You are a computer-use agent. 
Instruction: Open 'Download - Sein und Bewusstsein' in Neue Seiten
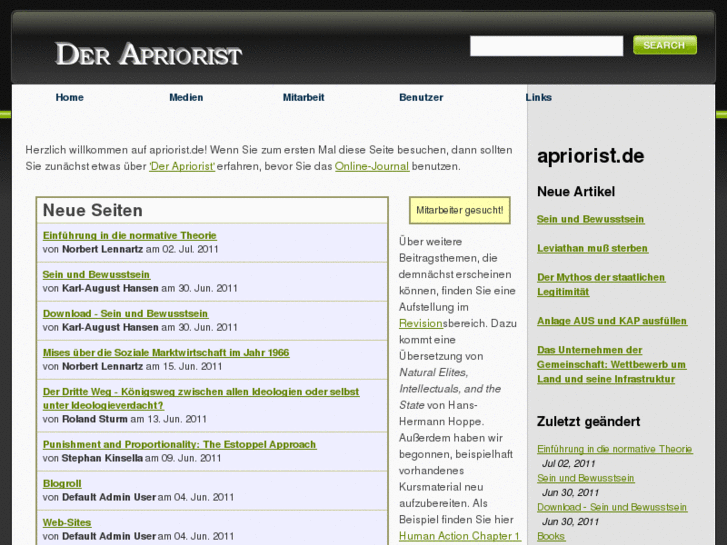point(125,314)
